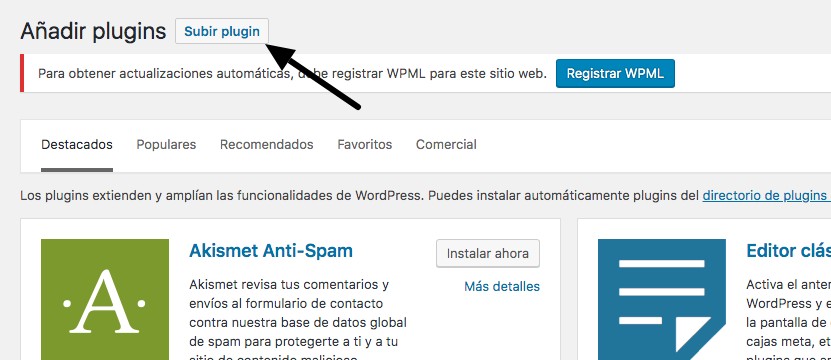View Más detalles for Akismet

click(502, 287)
